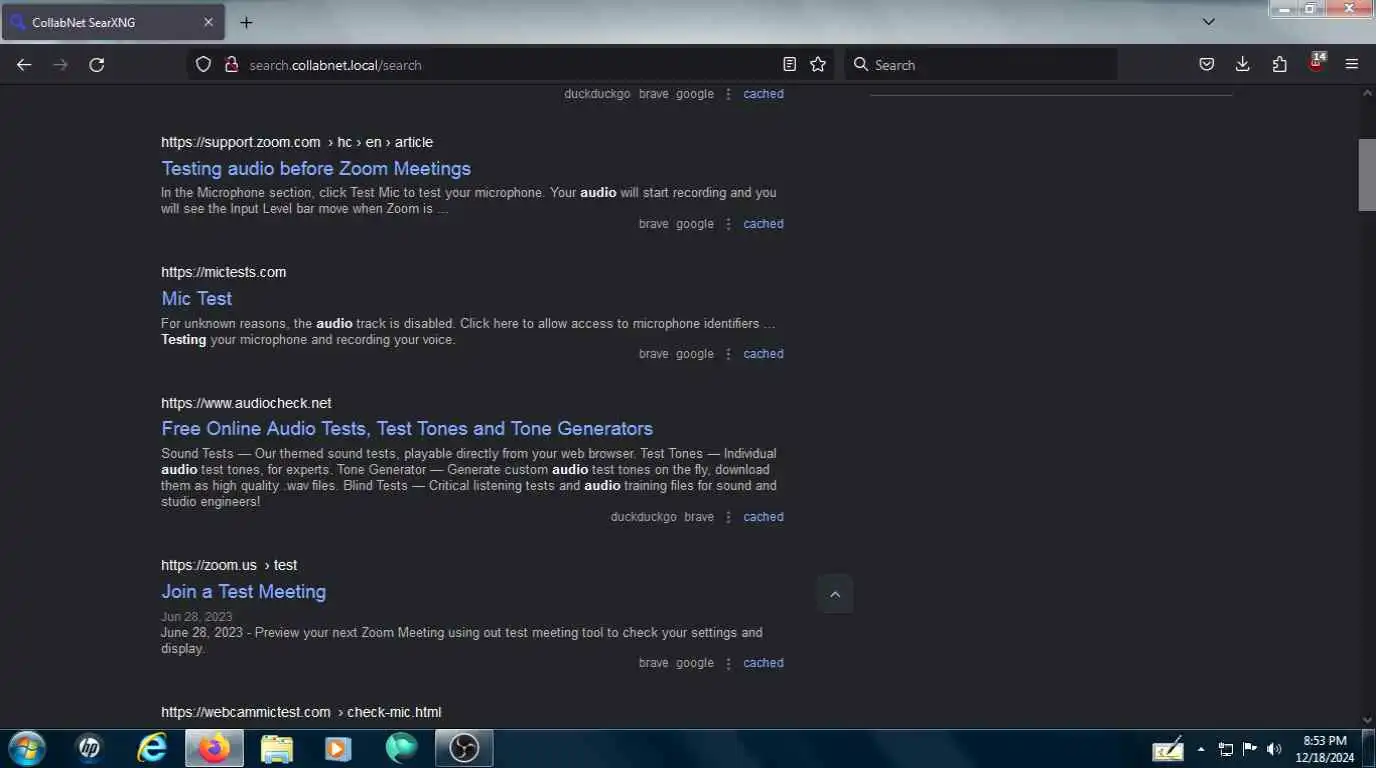Viewport: 1376px width, 768px height.
Task: Open cached link for Mic Test result
Action: [x=763, y=354]
